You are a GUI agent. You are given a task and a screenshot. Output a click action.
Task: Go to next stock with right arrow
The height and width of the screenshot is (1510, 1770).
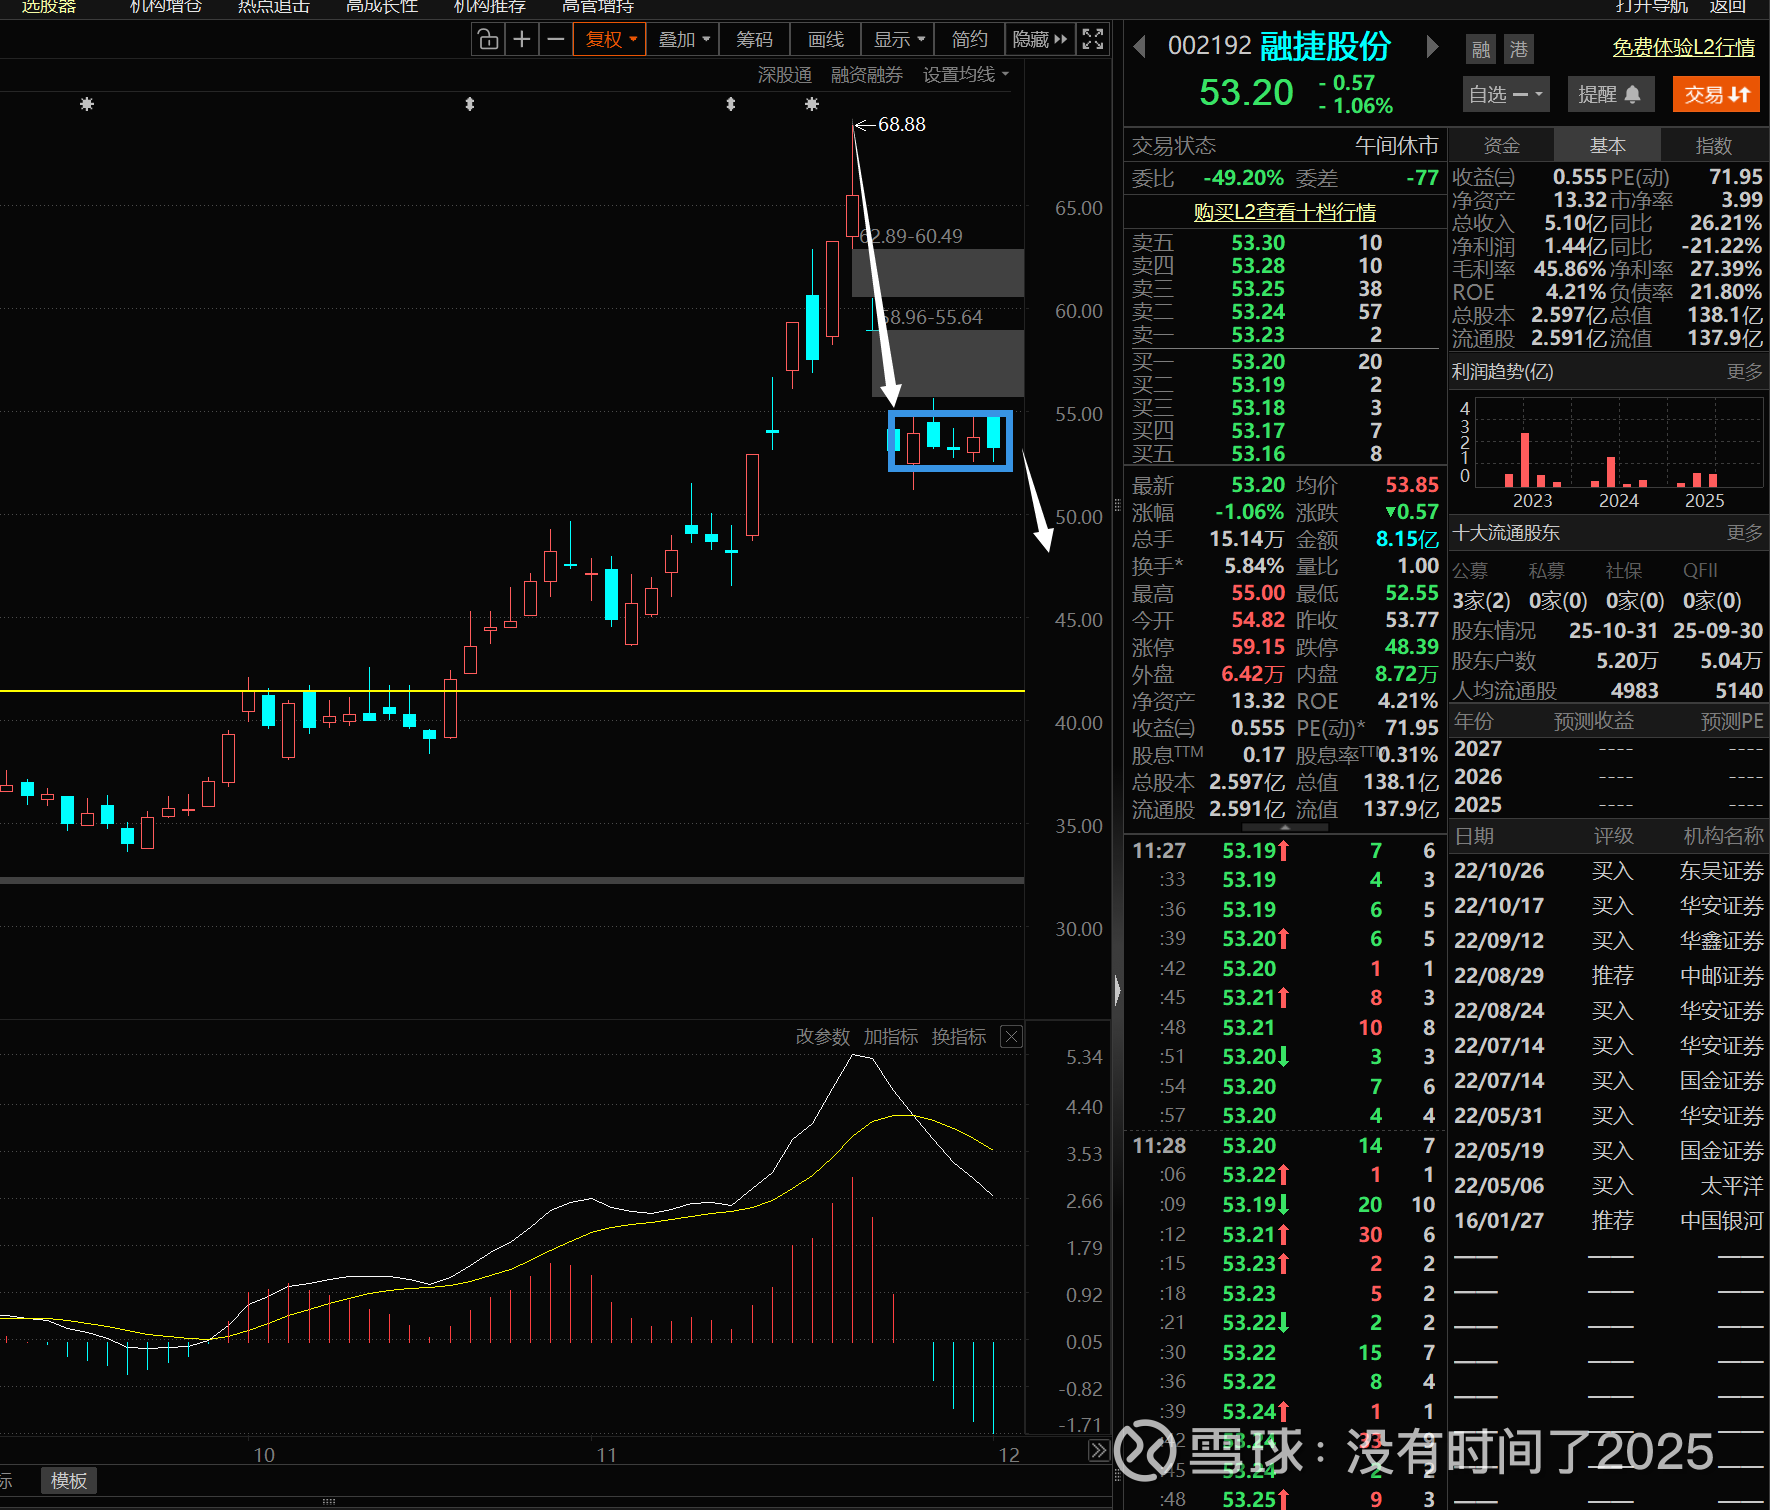point(1432,47)
